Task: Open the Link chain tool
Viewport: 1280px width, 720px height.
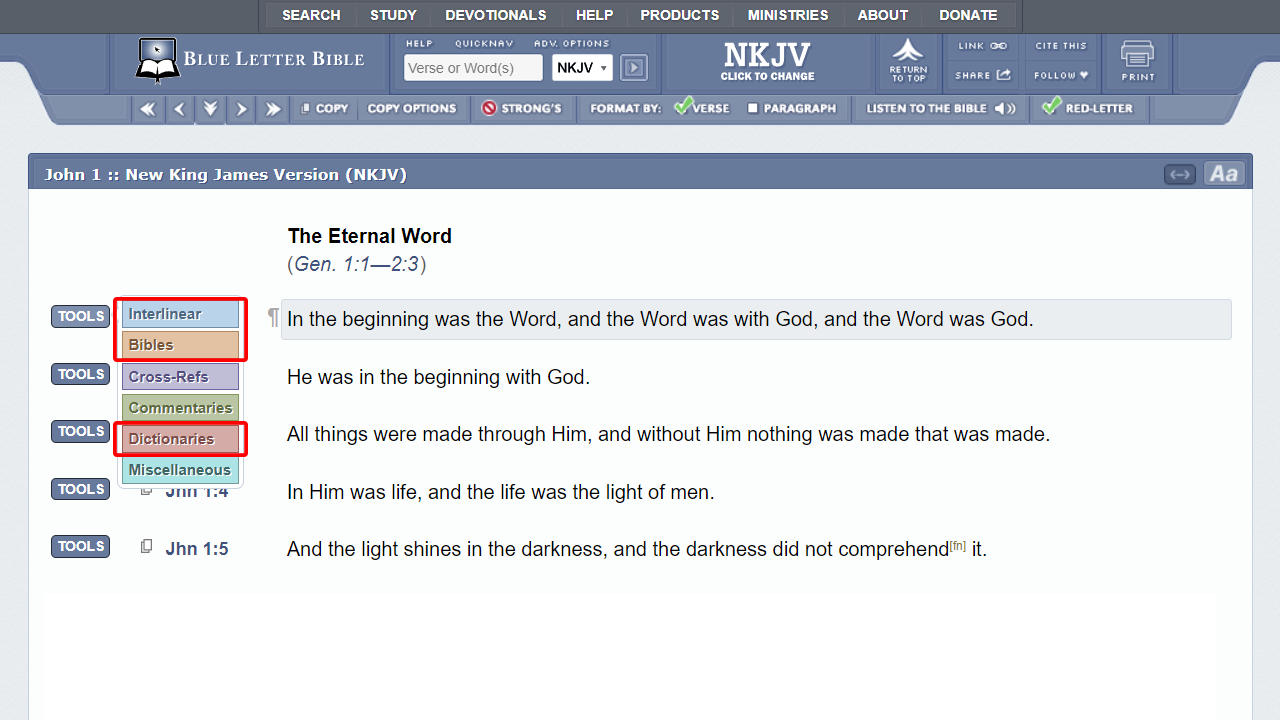Action: point(982,46)
